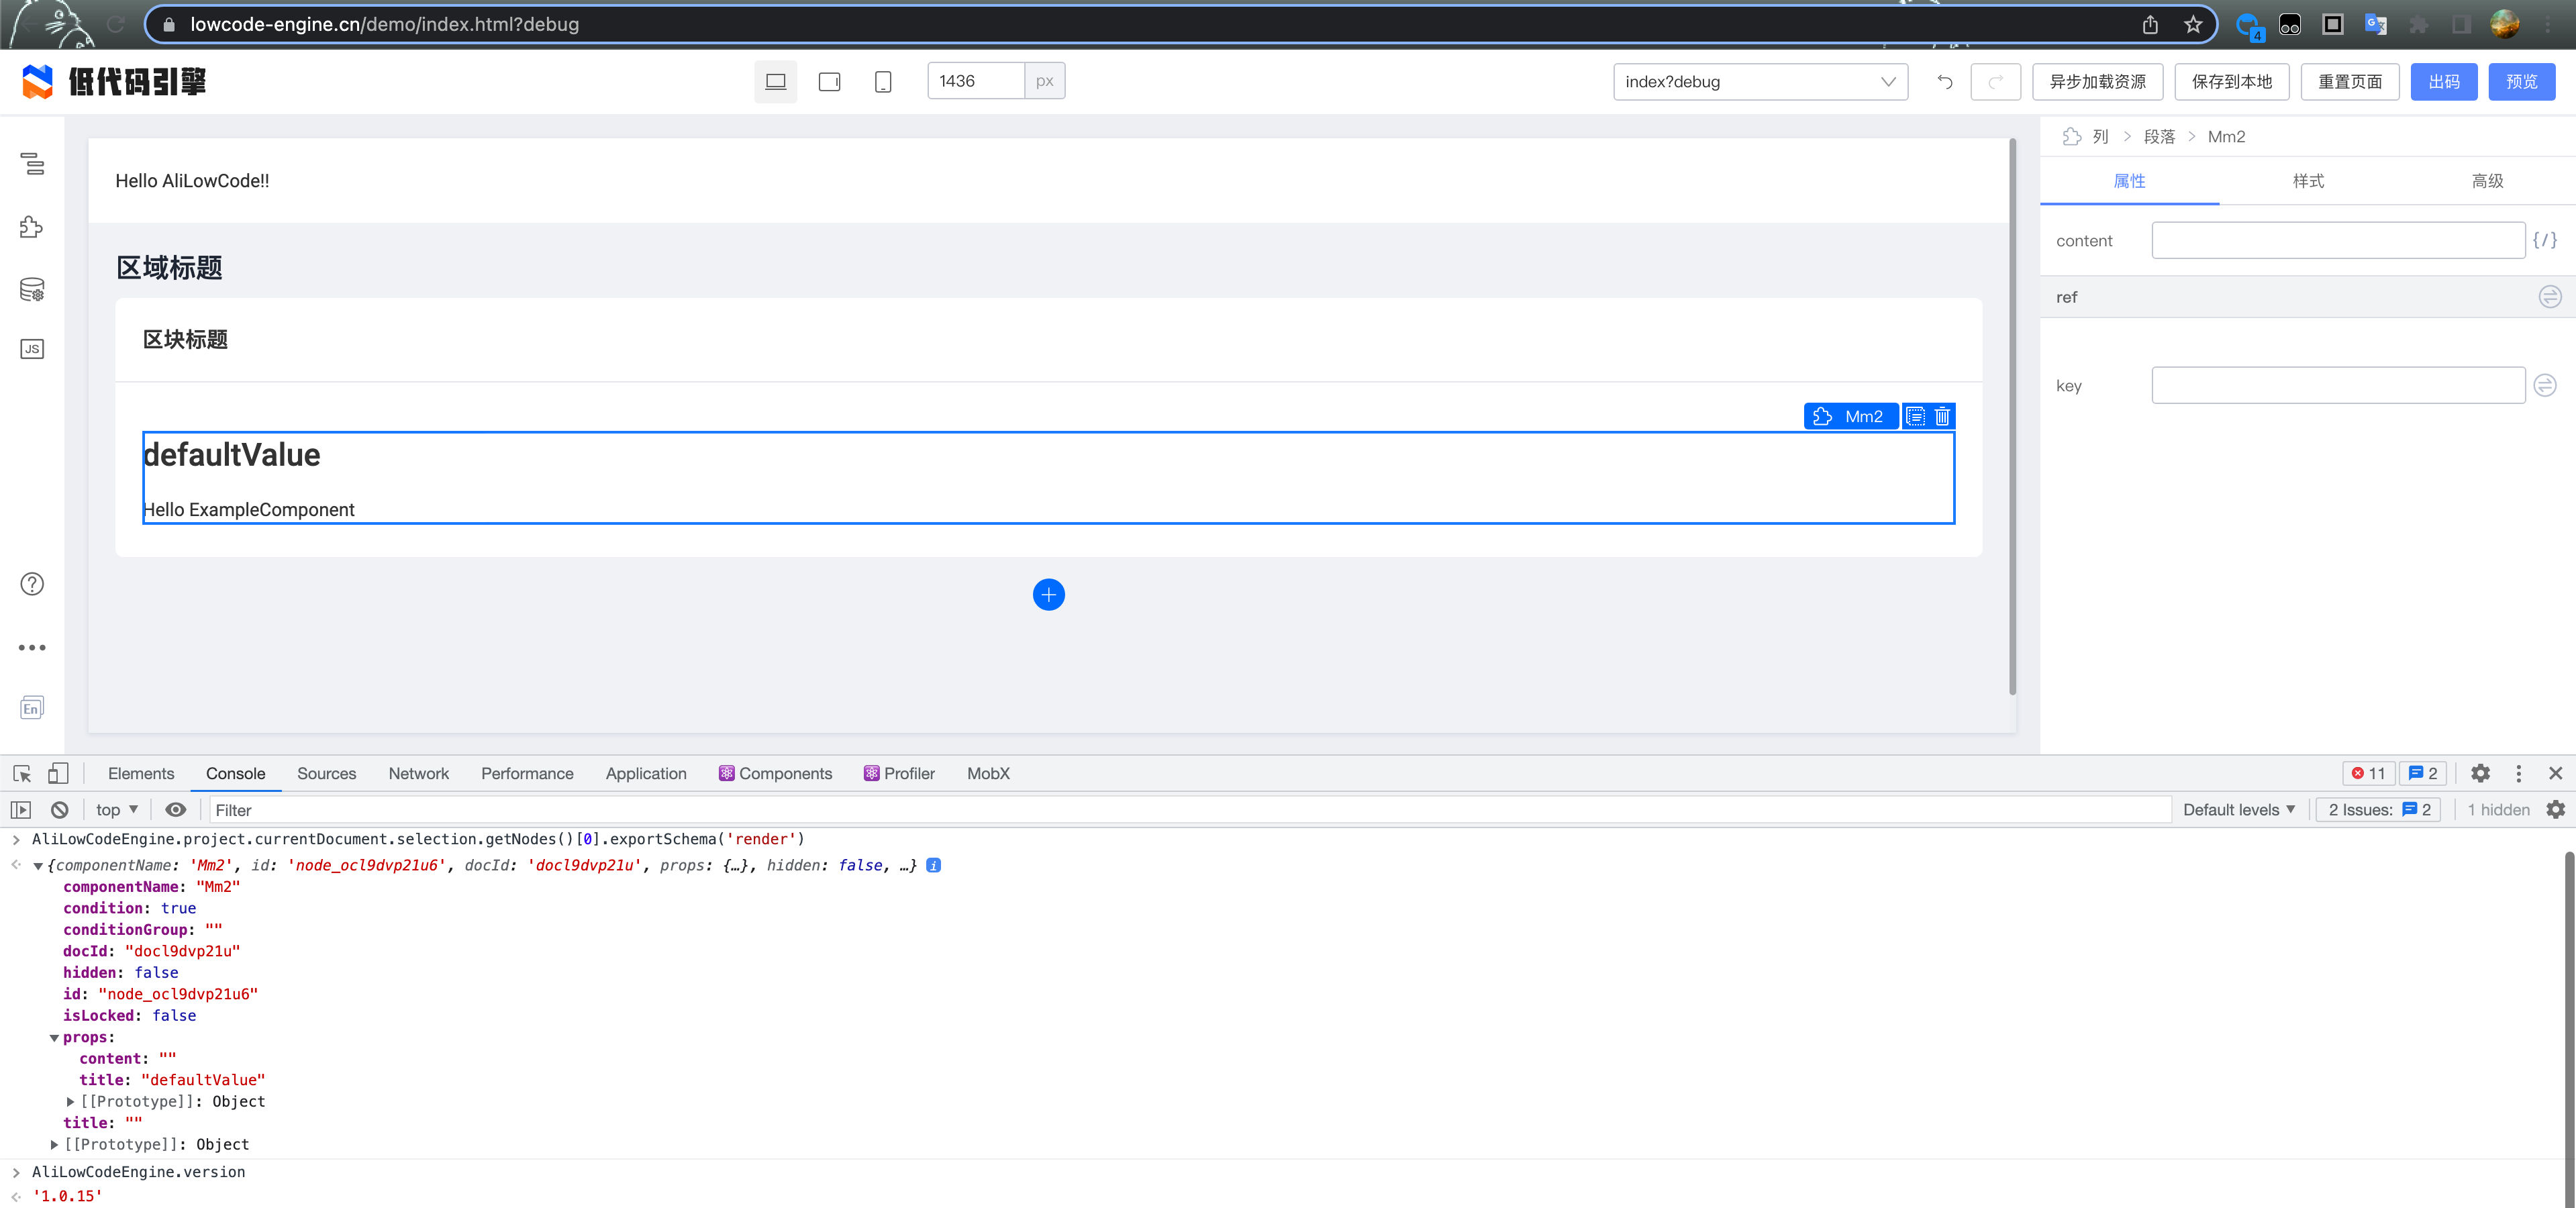The height and width of the screenshot is (1208, 2576).
Task: Open the component library puzzle icon
Action: coord(32,227)
